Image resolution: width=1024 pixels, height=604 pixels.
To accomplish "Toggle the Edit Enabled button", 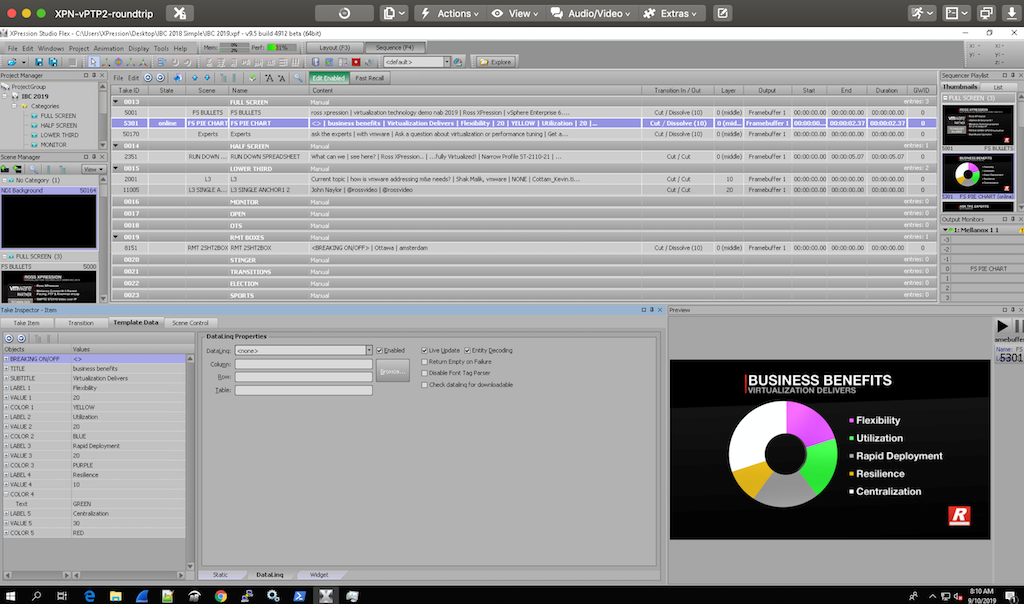I will coord(328,78).
